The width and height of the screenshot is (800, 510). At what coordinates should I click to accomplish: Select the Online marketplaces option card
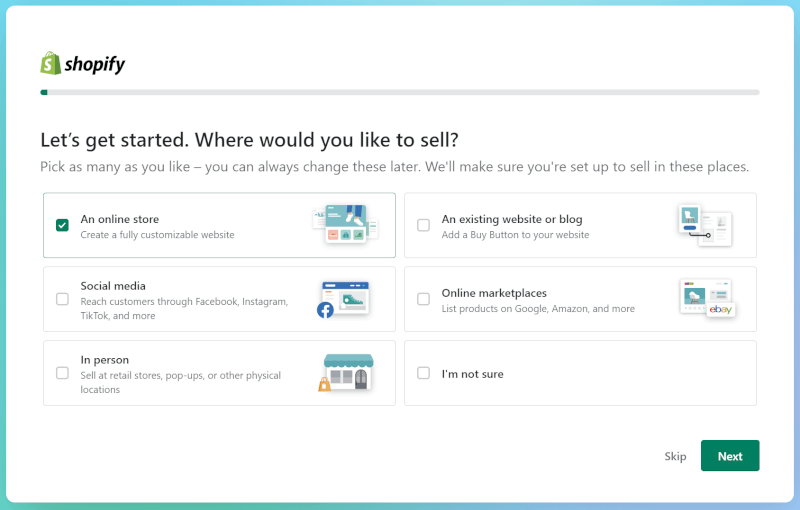click(580, 299)
